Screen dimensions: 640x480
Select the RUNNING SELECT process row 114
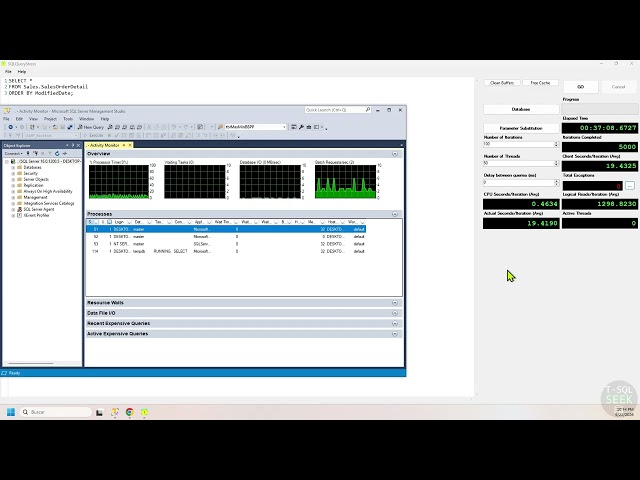tap(226, 251)
